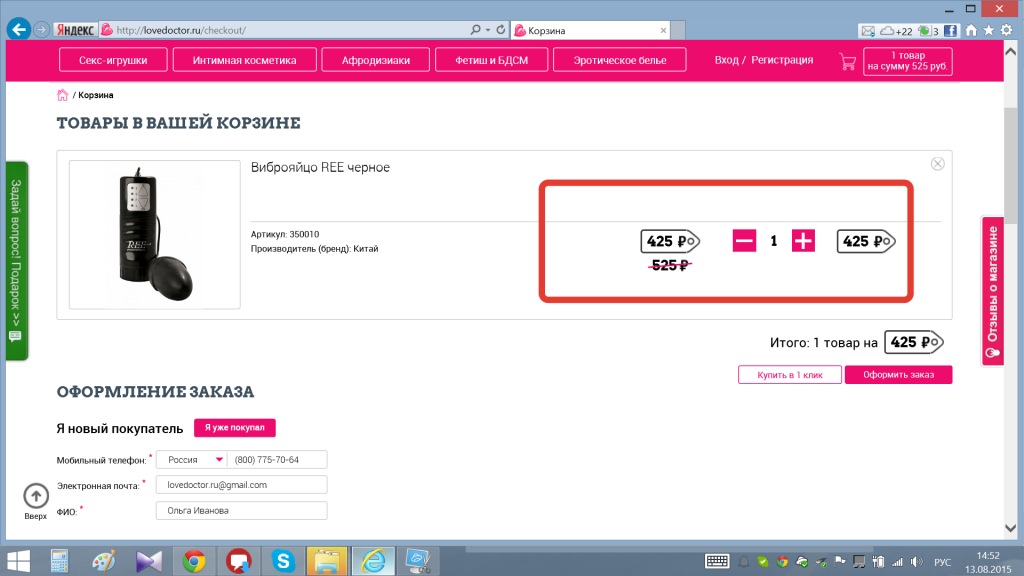Screen dimensions: 1024x576
Task: Launch Chrome from the taskbar
Action: point(194,560)
